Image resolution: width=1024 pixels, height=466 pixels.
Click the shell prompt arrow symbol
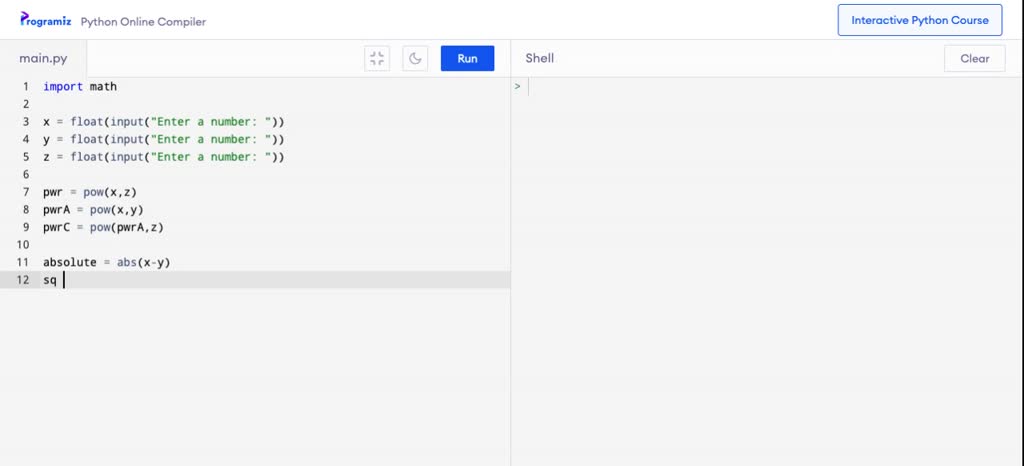(x=517, y=86)
